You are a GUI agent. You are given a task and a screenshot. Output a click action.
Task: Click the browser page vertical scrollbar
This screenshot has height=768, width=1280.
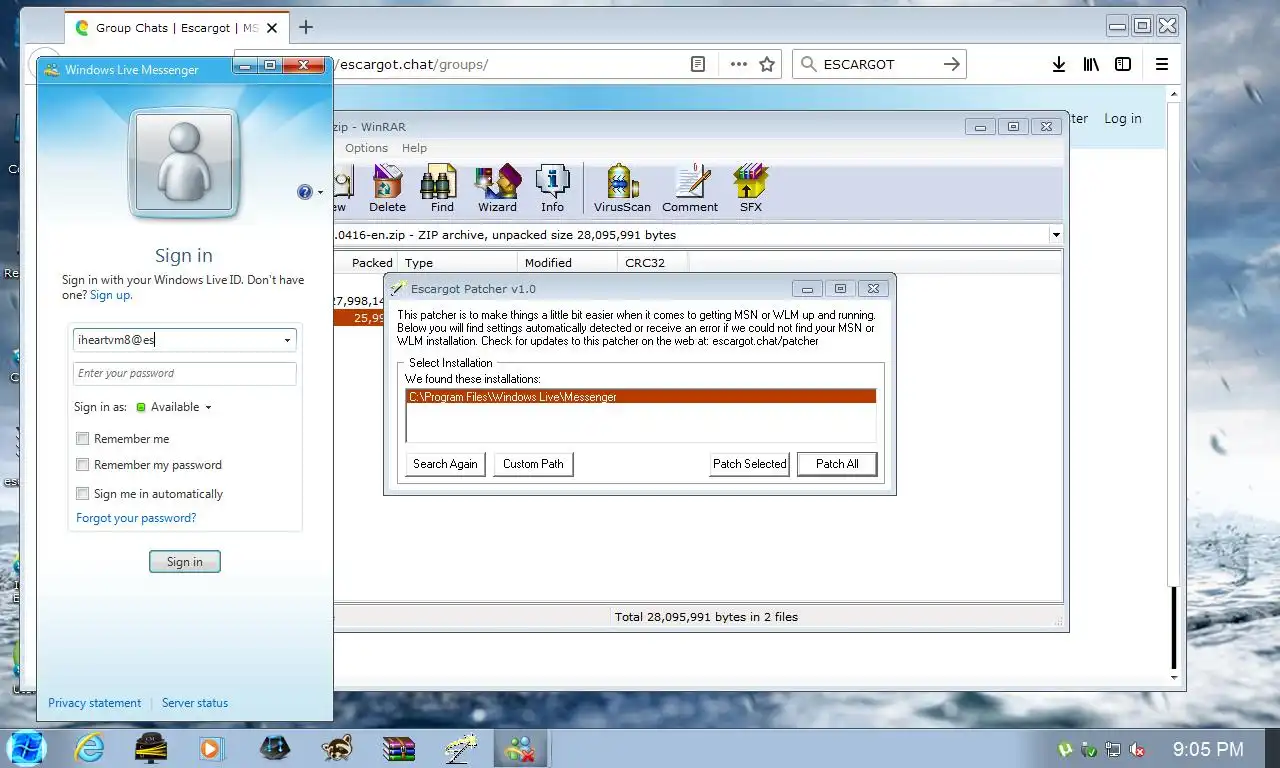coord(1175,385)
